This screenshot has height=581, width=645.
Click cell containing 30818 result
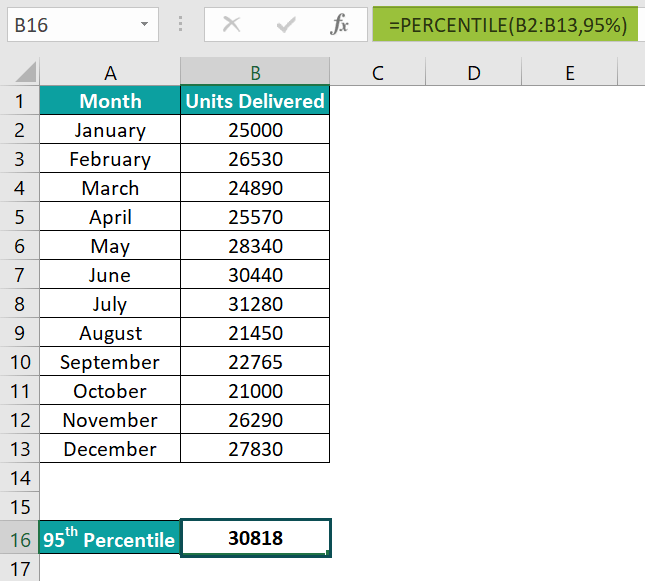255,538
